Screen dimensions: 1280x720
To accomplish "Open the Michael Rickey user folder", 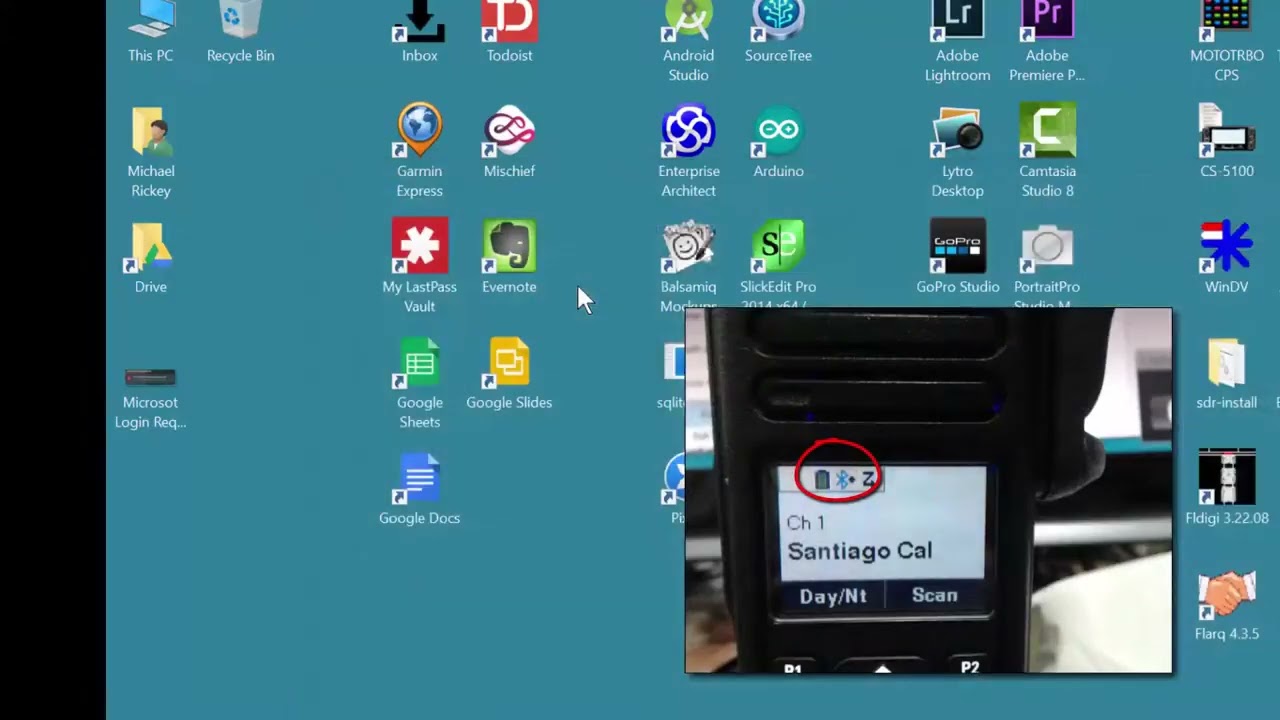I will pyautogui.click(x=151, y=152).
